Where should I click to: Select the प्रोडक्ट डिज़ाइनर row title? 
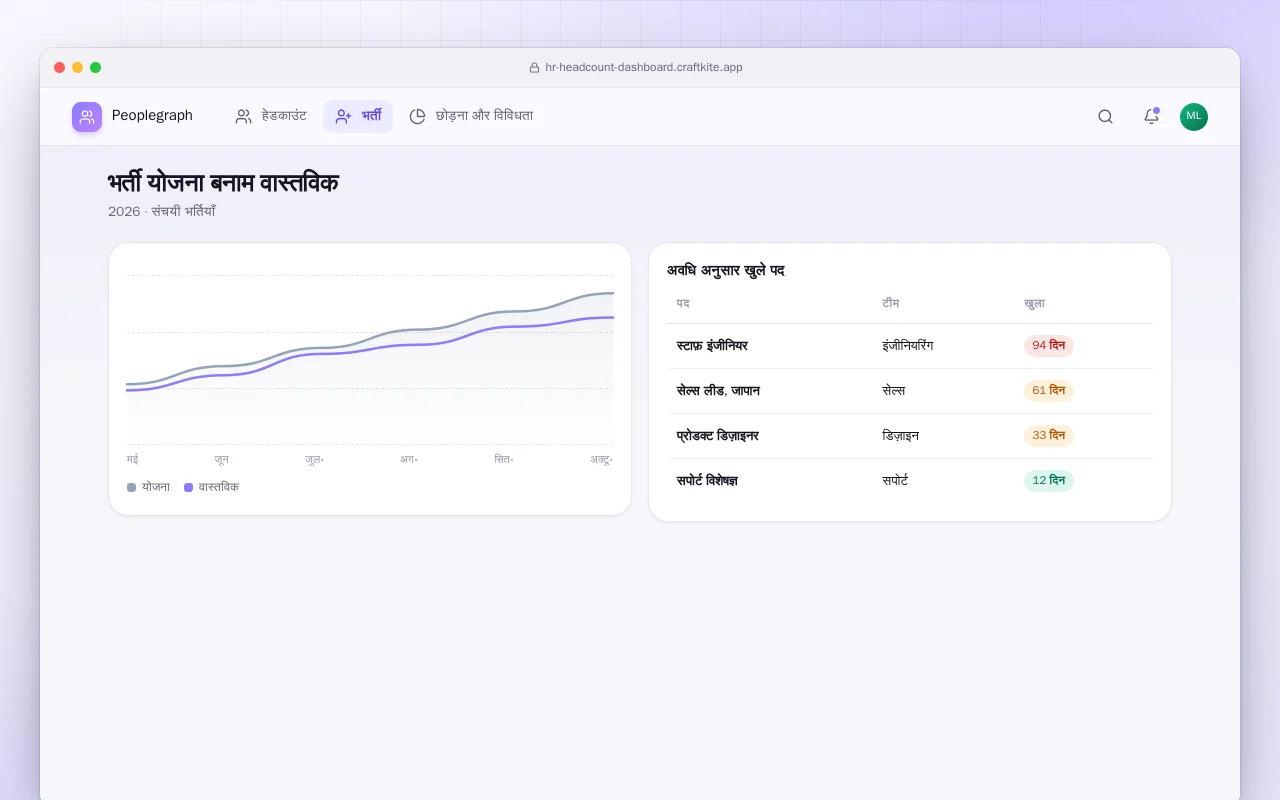[717, 436]
